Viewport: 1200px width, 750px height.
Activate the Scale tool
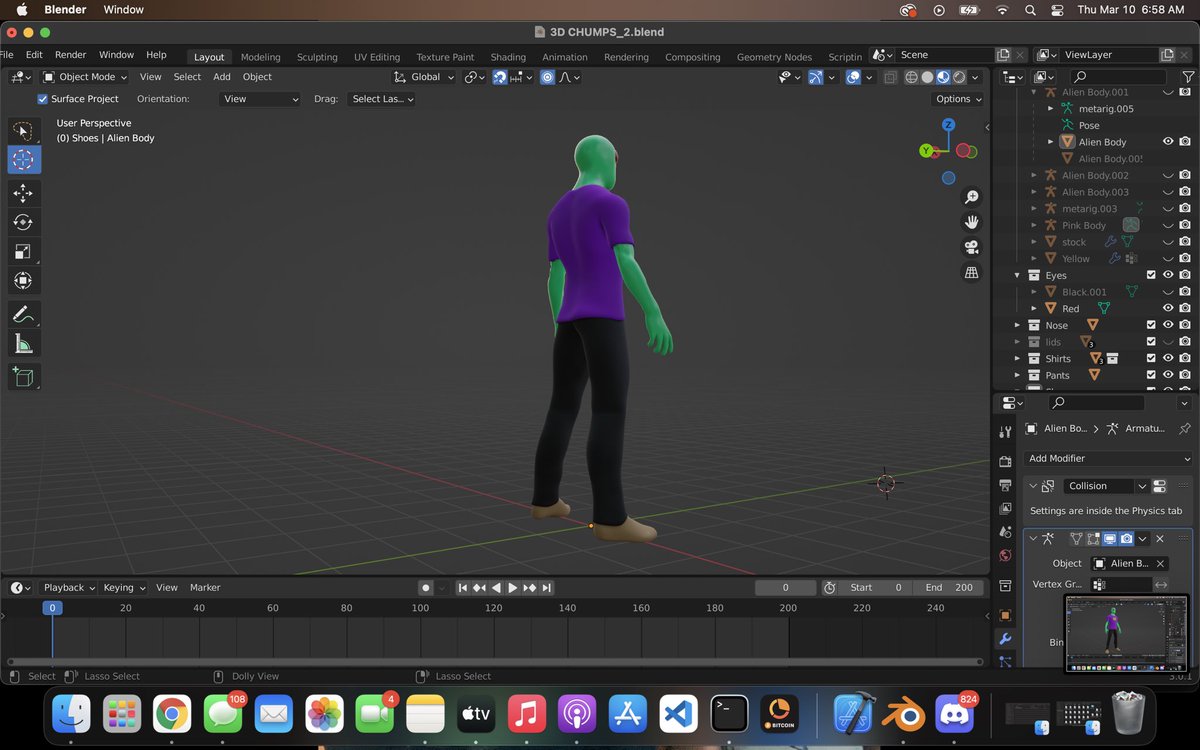point(24,252)
